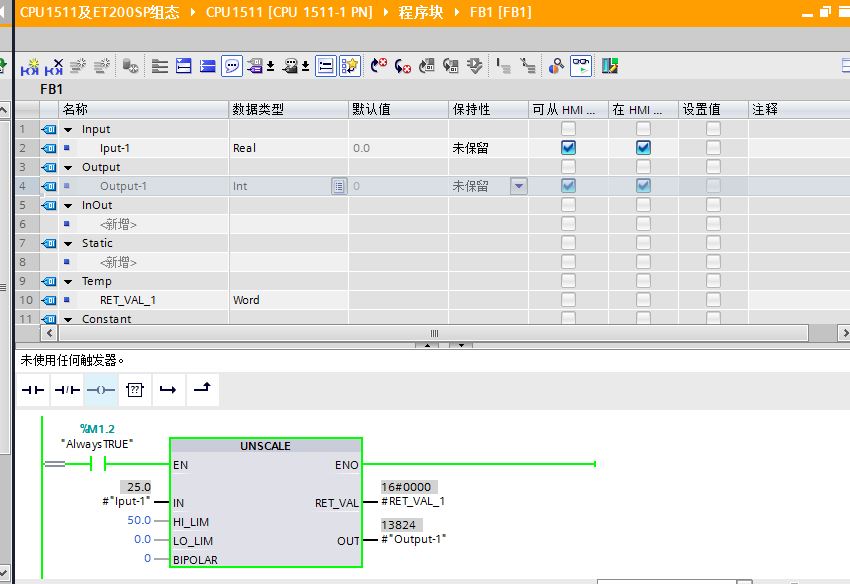Viewport: 850px width, 584px height.
Task: Click the magnifier with colored circles icon
Action: pyautogui.click(x=556, y=66)
